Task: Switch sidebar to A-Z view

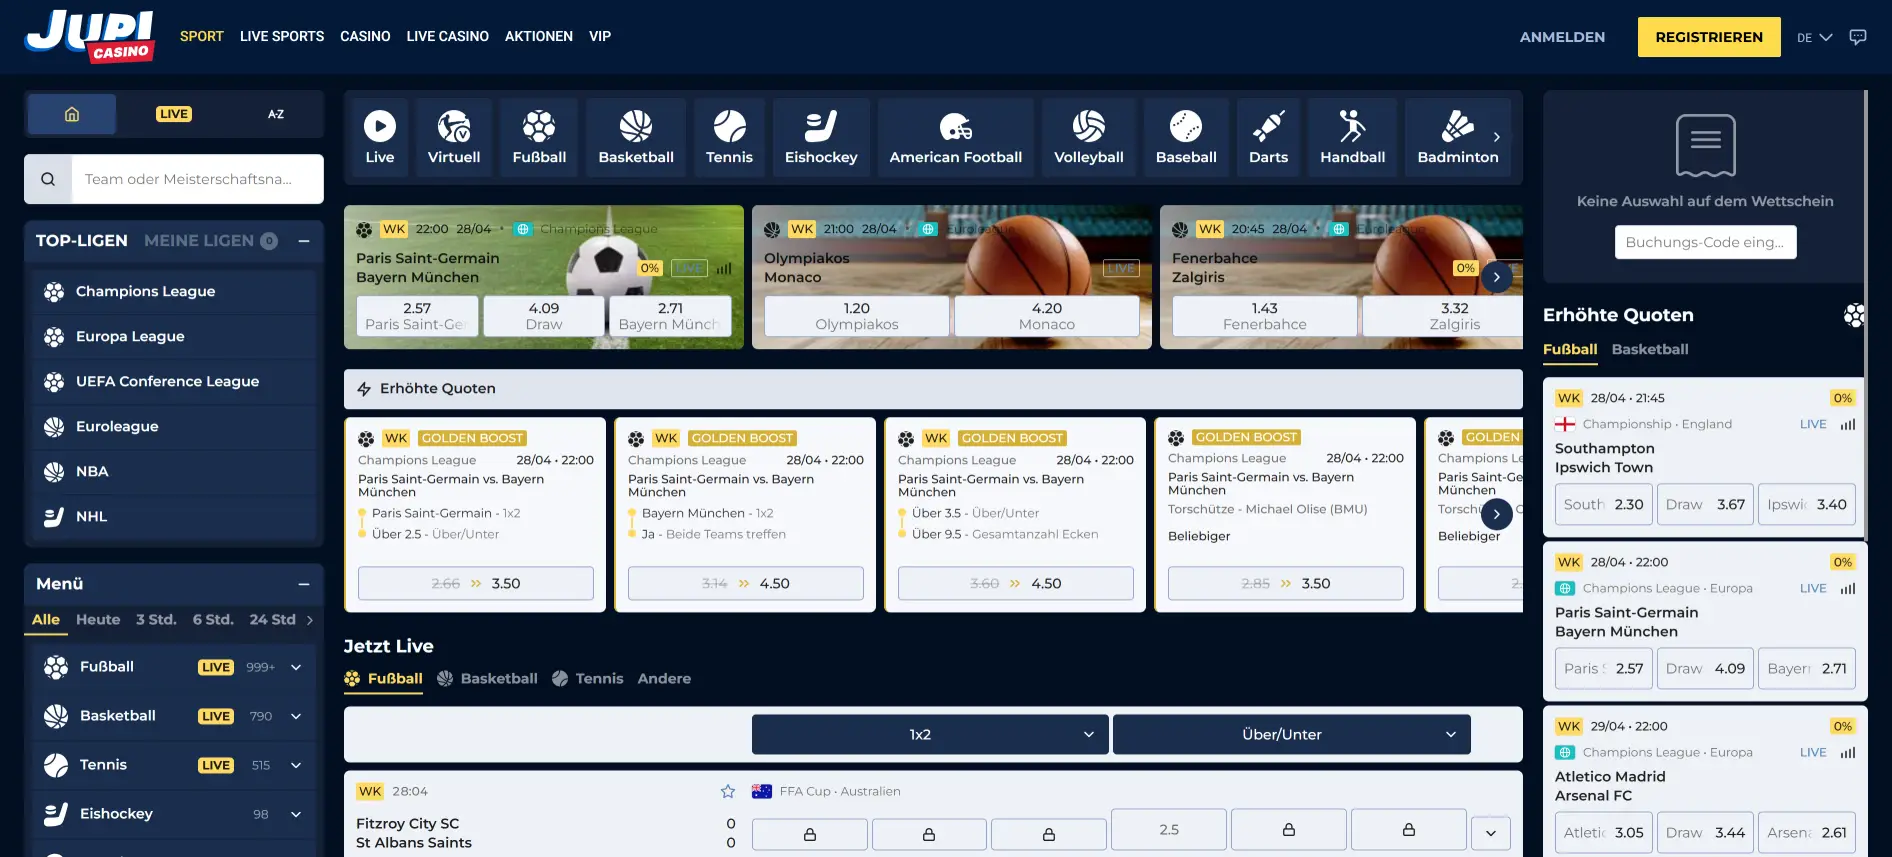Action: pos(276,114)
